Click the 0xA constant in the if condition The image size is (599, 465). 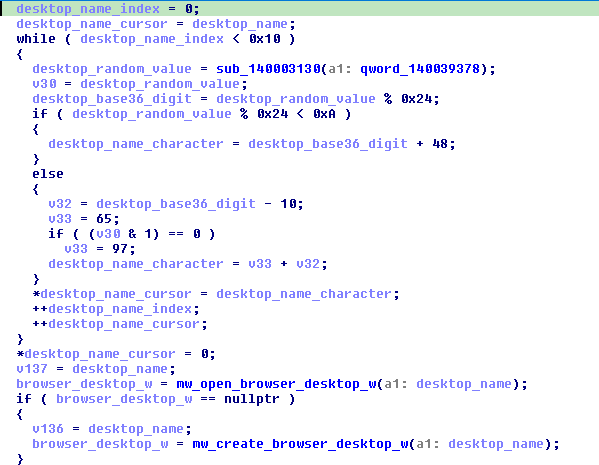[x=324, y=114]
